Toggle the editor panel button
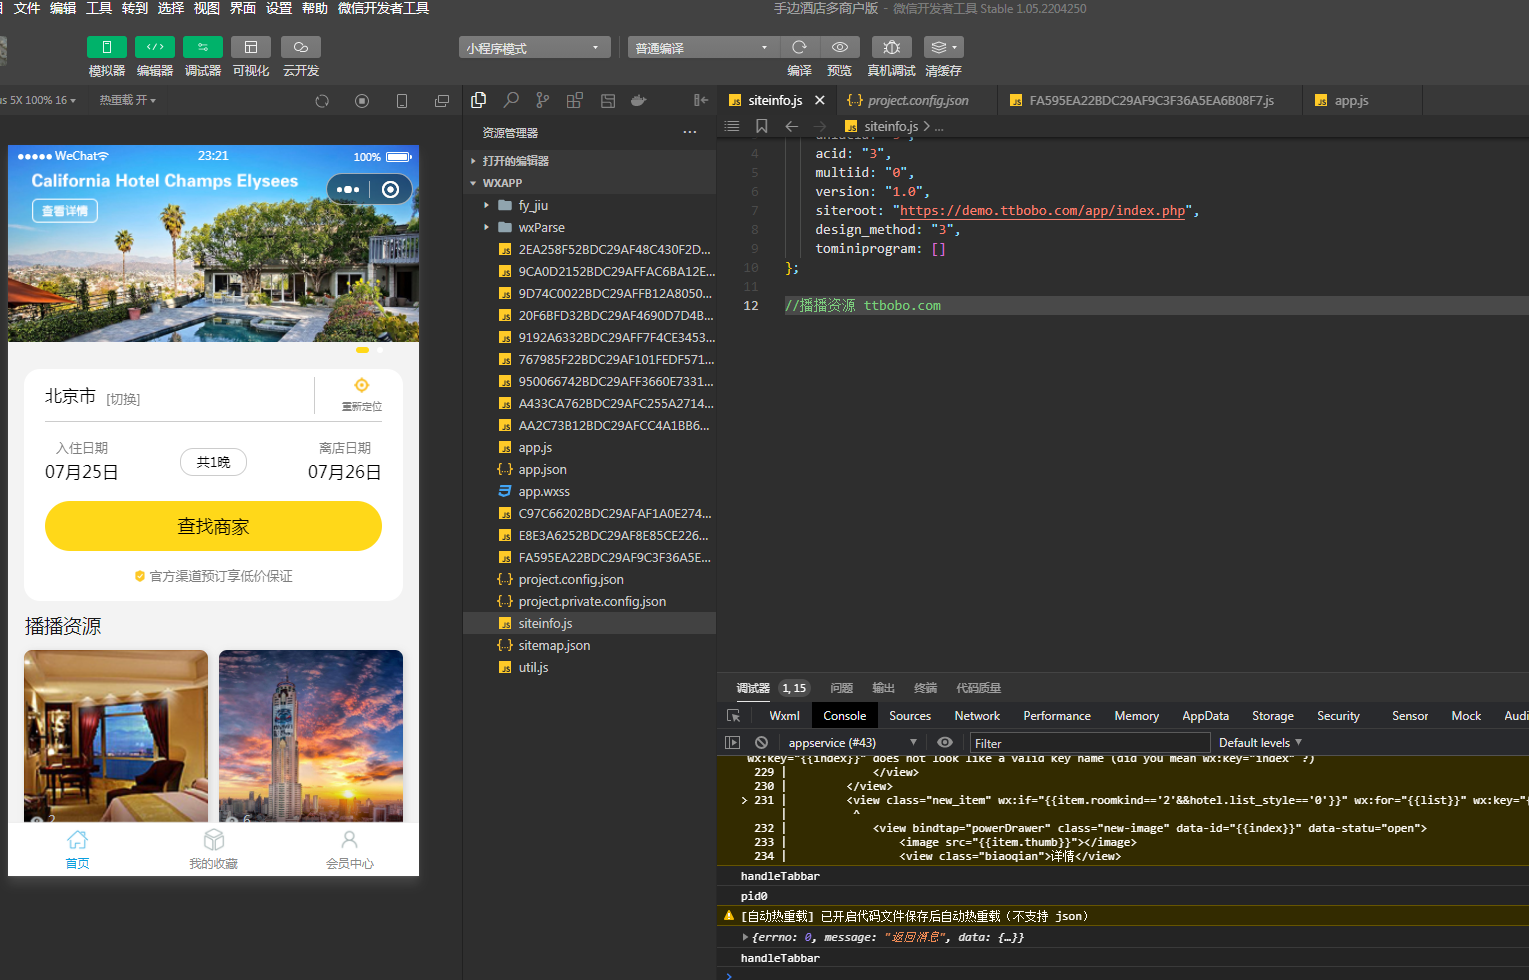The width and height of the screenshot is (1529, 980). [x=155, y=47]
